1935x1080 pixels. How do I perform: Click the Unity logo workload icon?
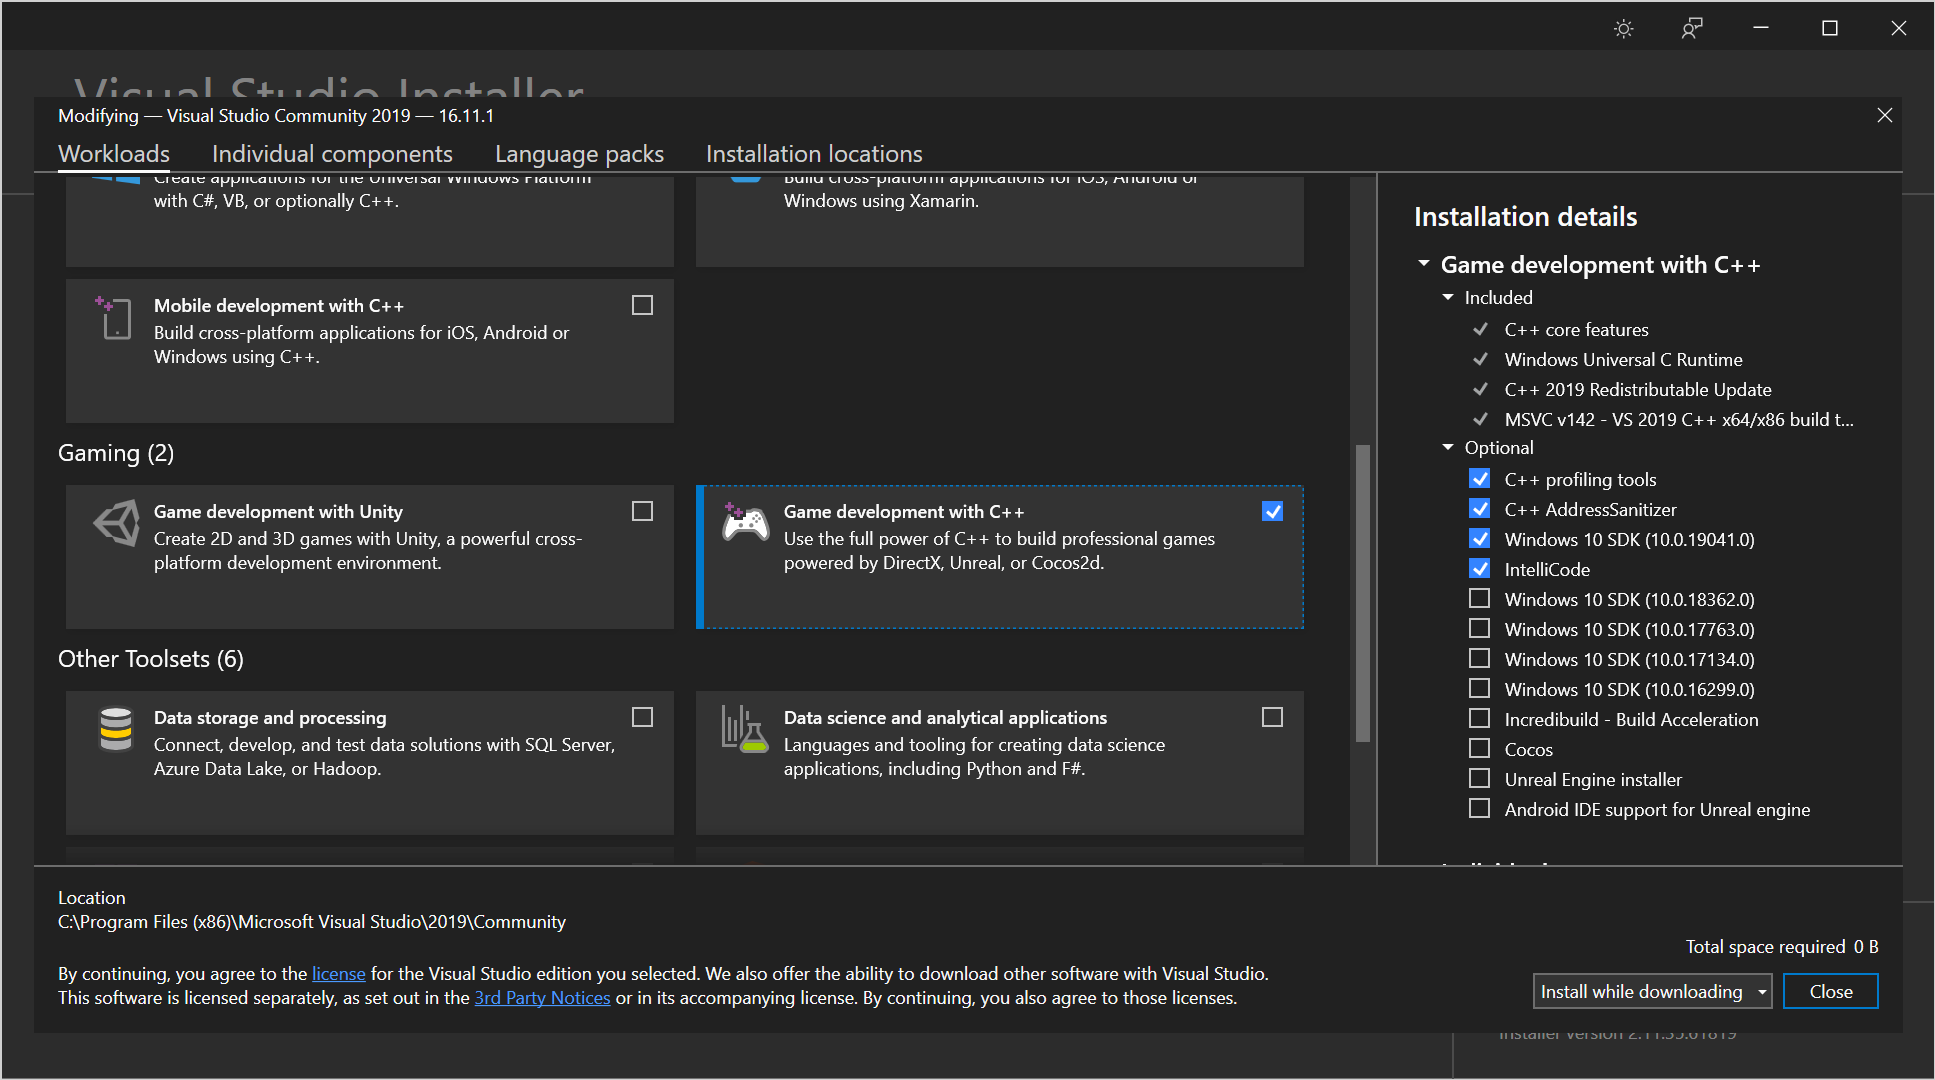coord(116,523)
